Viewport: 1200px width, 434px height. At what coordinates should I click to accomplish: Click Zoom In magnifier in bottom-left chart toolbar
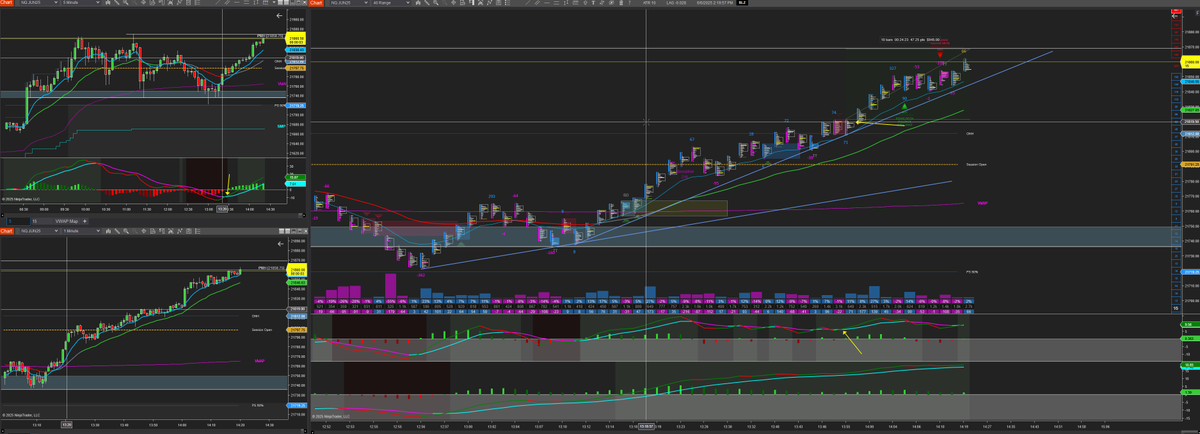(126, 231)
